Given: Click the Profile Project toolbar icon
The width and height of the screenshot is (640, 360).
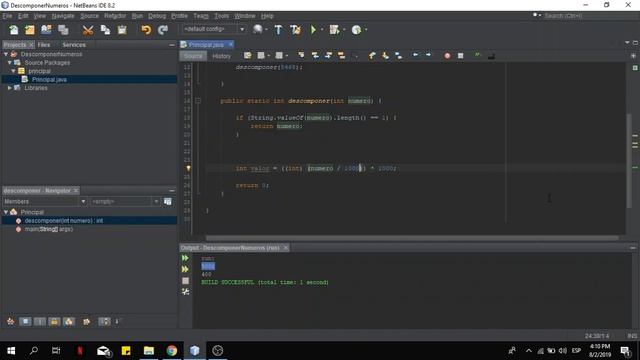Looking at the screenshot, I should (x=356, y=30).
